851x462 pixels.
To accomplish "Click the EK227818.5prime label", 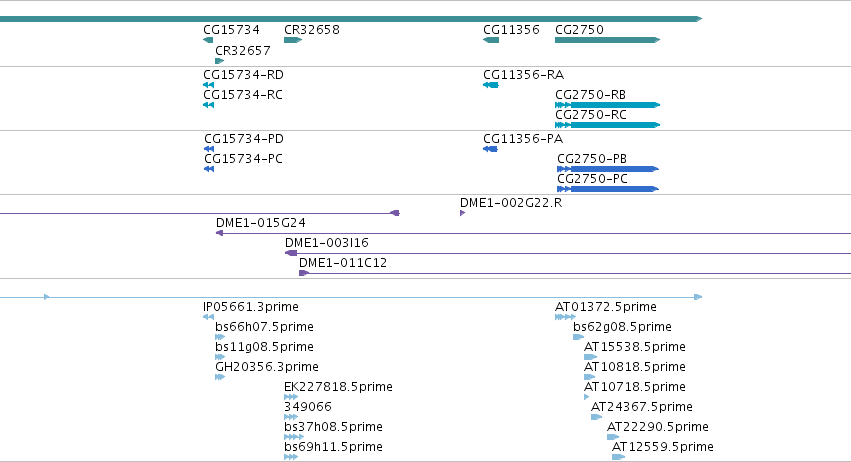I will point(338,387).
